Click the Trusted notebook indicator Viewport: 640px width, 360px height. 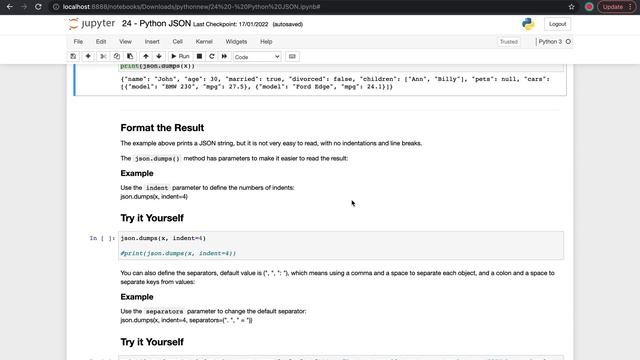pyautogui.click(x=509, y=42)
